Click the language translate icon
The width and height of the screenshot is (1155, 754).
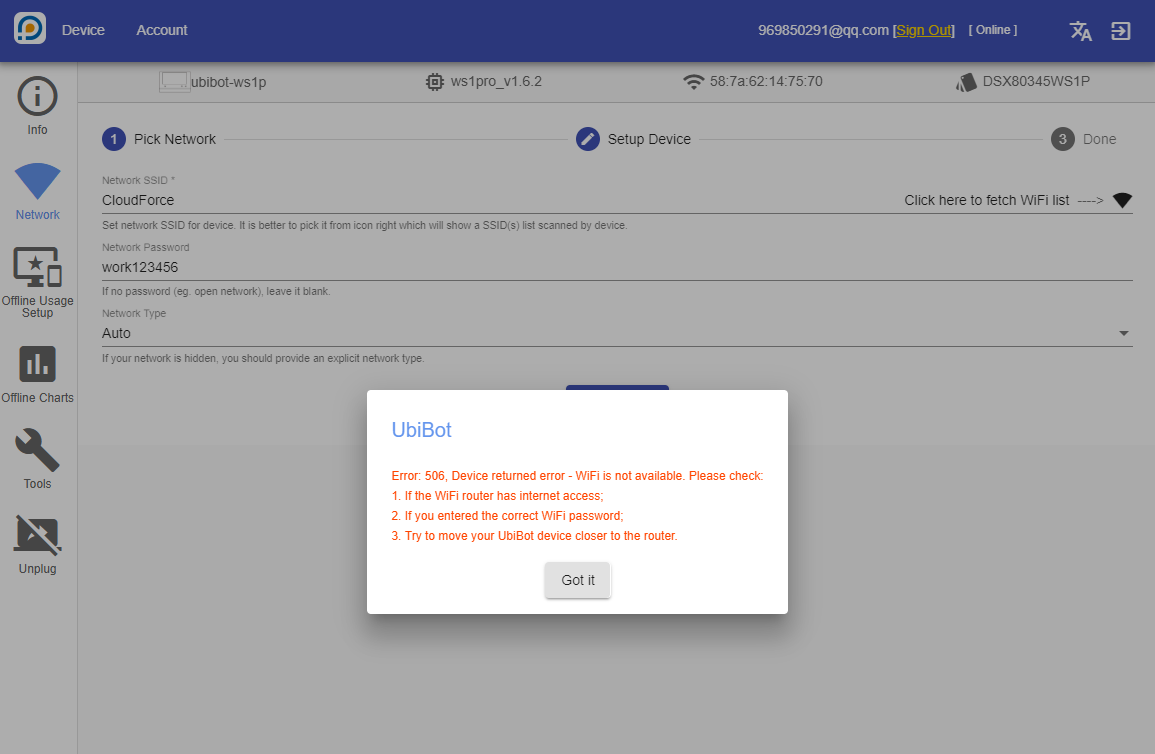coord(1081,31)
